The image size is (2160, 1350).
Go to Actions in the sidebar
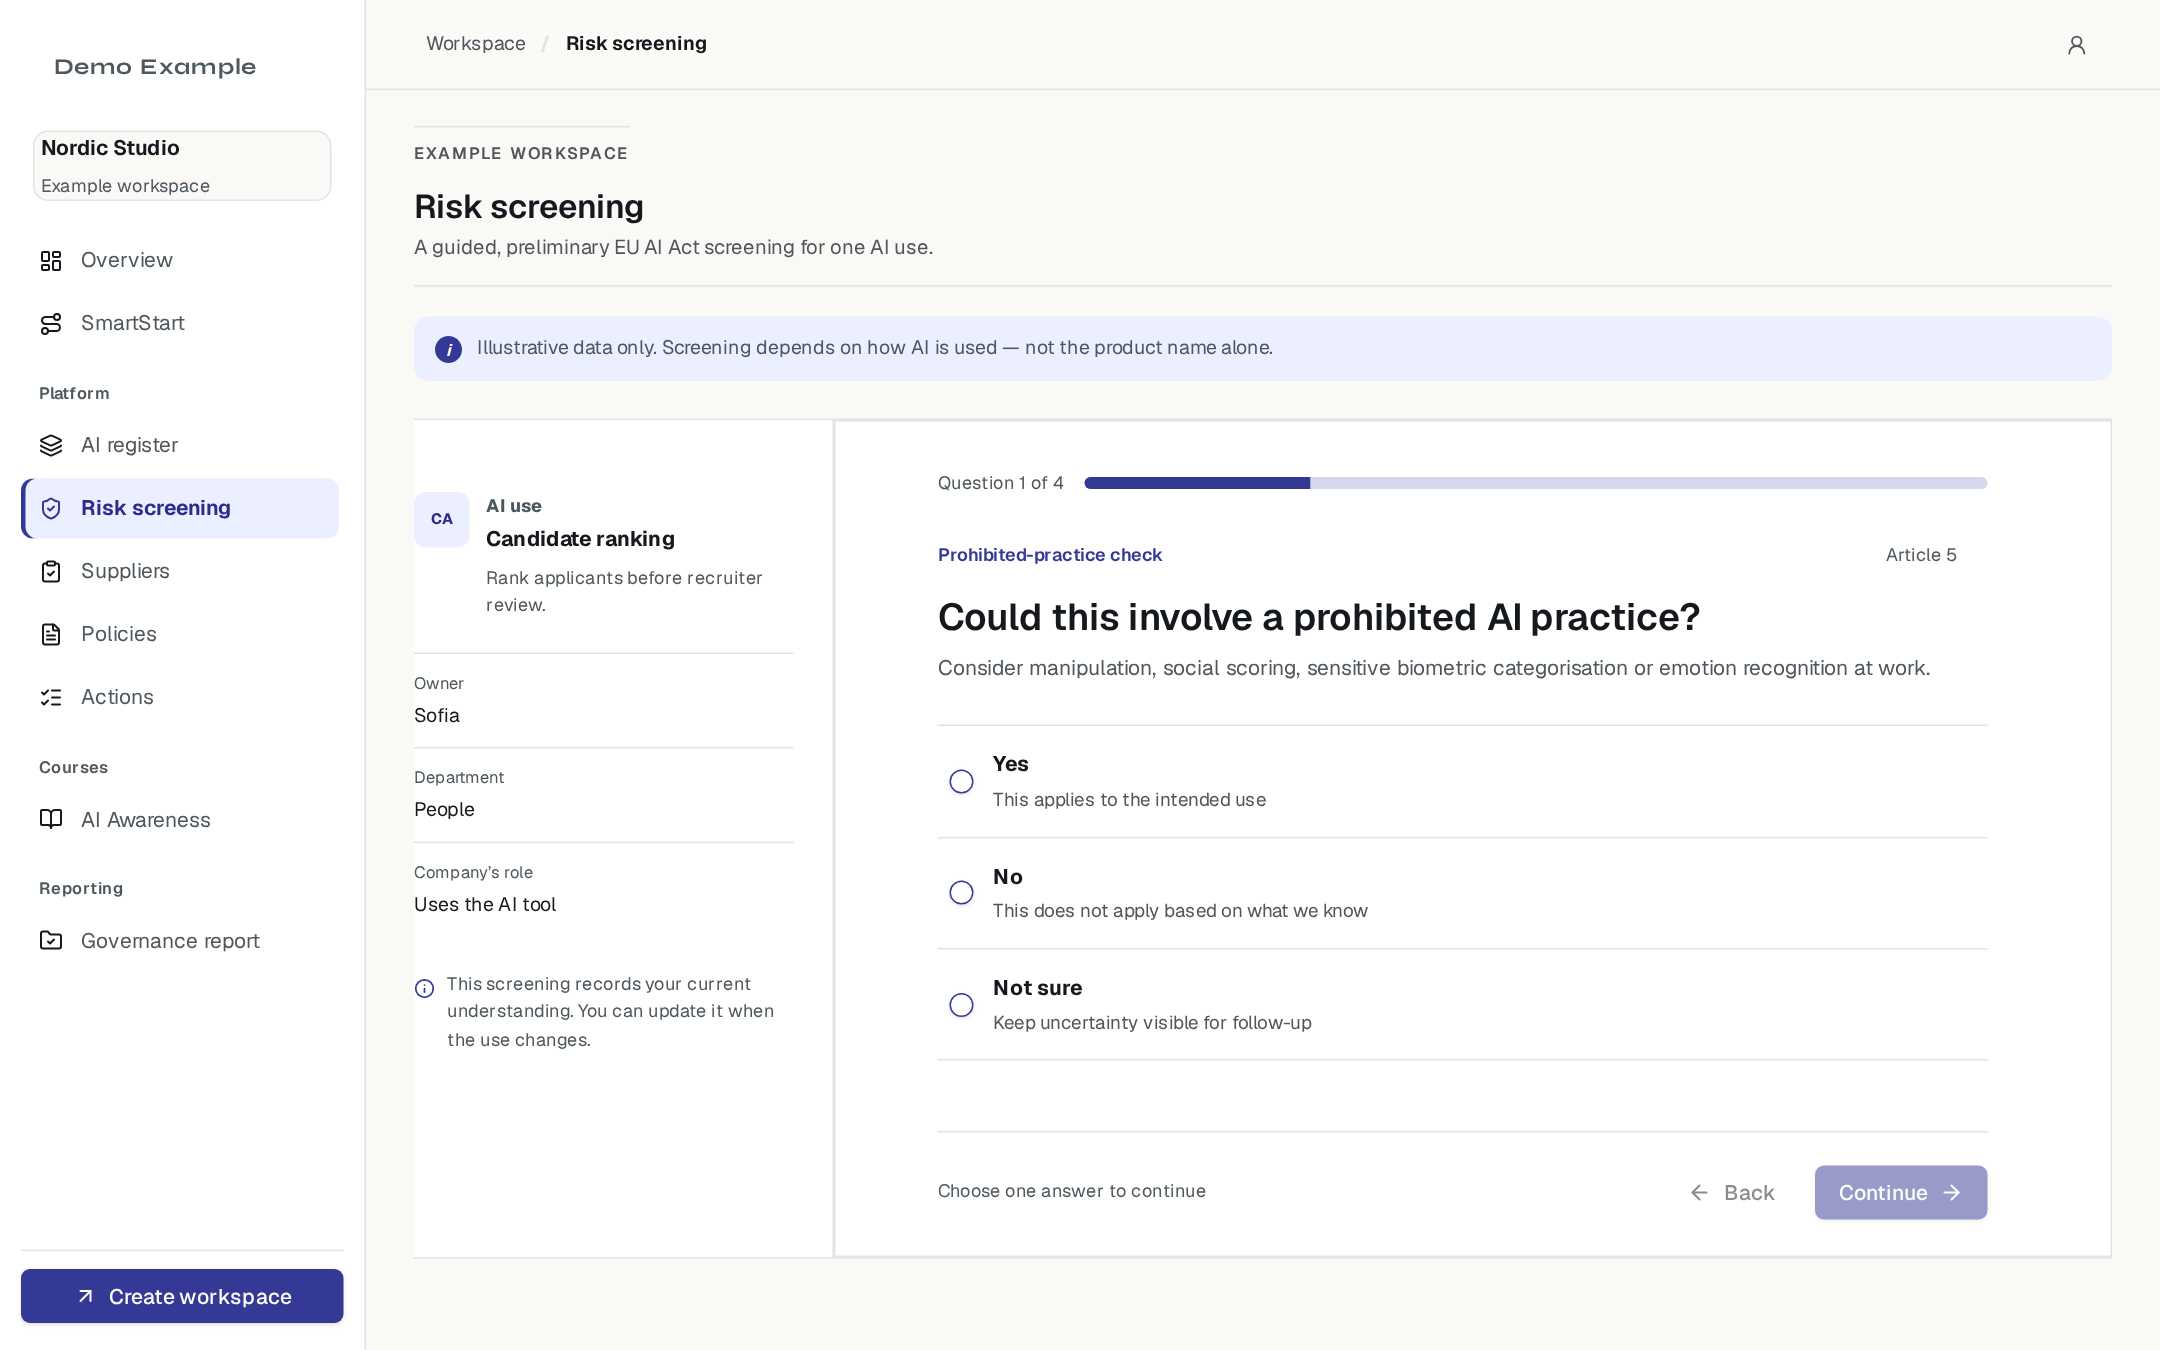pyautogui.click(x=180, y=697)
